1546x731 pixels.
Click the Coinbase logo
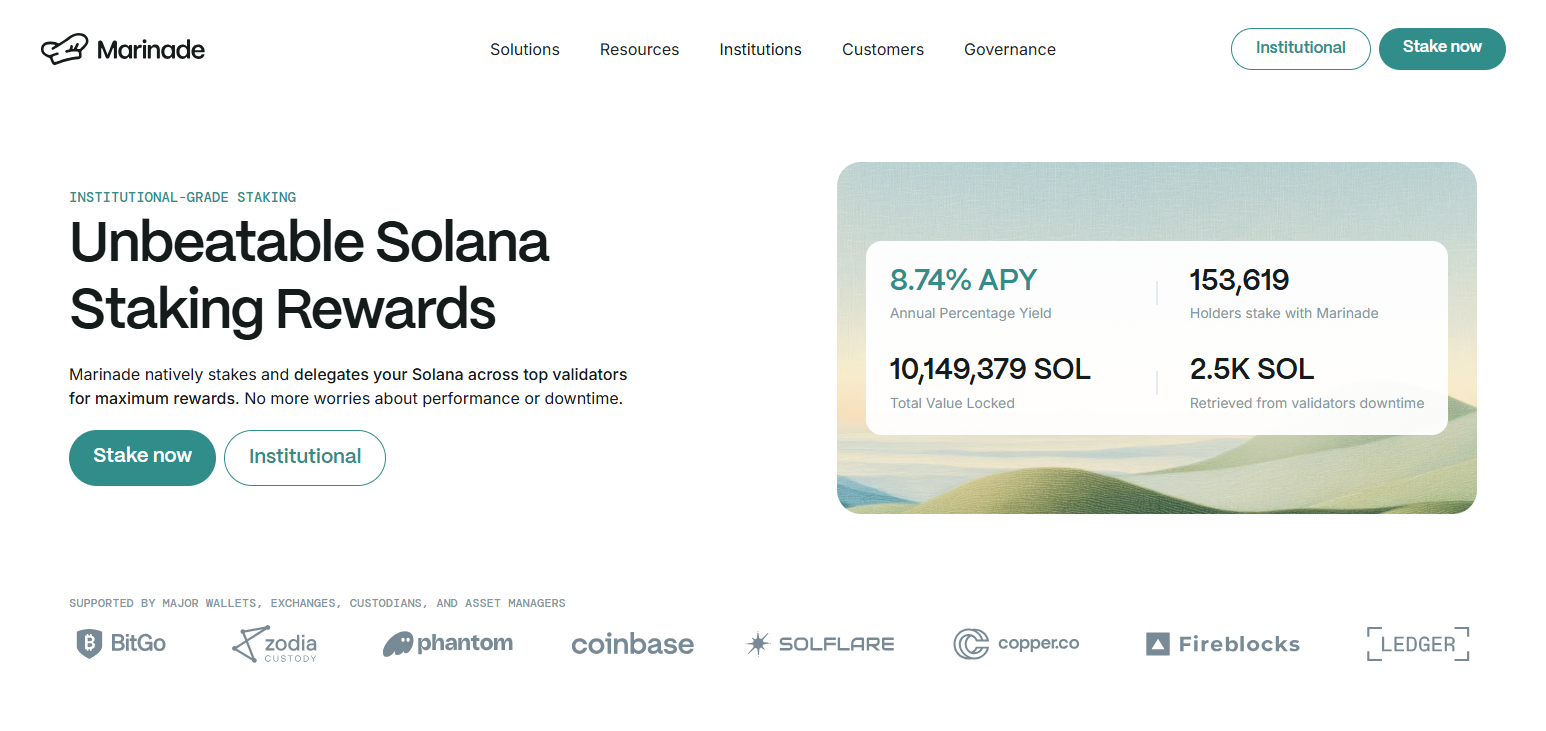(x=632, y=644)
